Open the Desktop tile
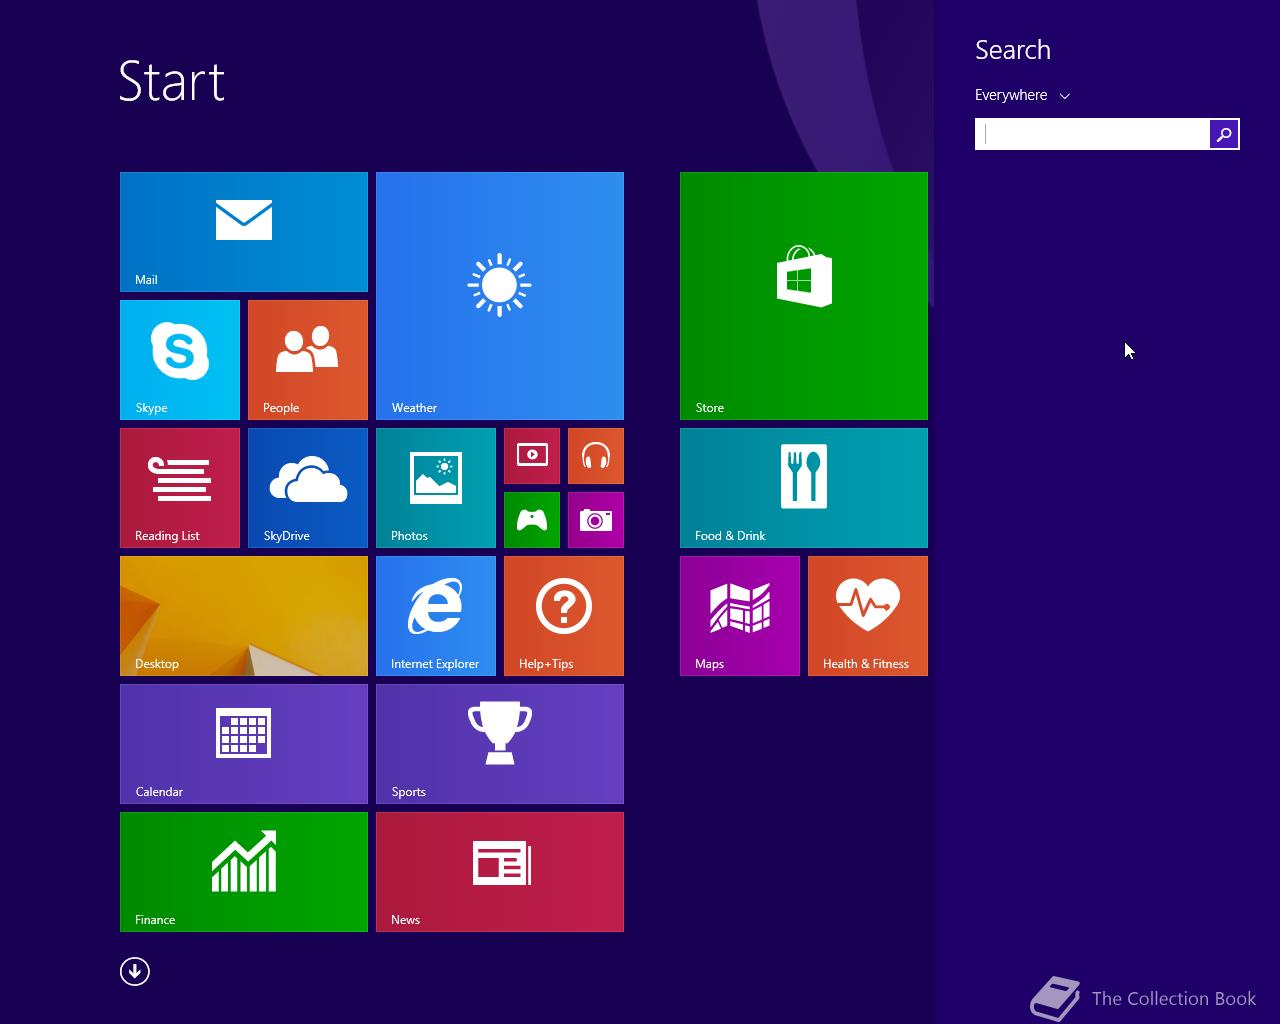 tap(244, 616)
